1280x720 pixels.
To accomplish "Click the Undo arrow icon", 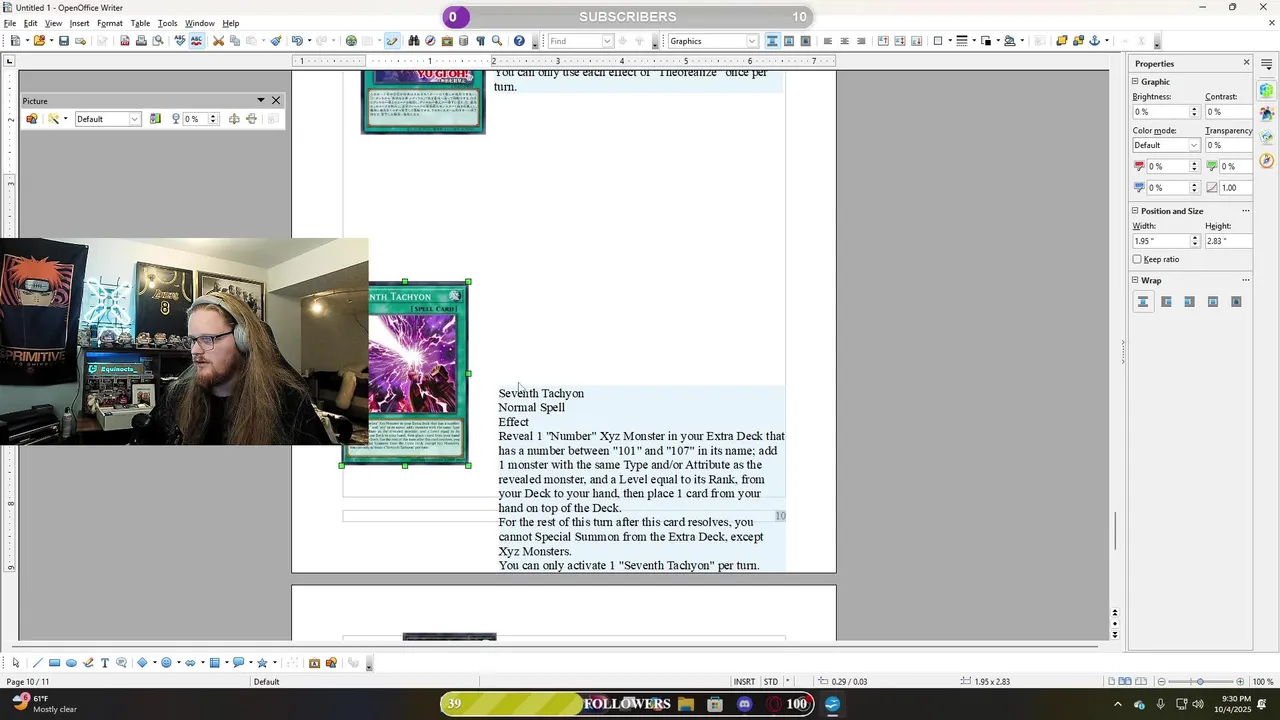I will tap(297, 41).
